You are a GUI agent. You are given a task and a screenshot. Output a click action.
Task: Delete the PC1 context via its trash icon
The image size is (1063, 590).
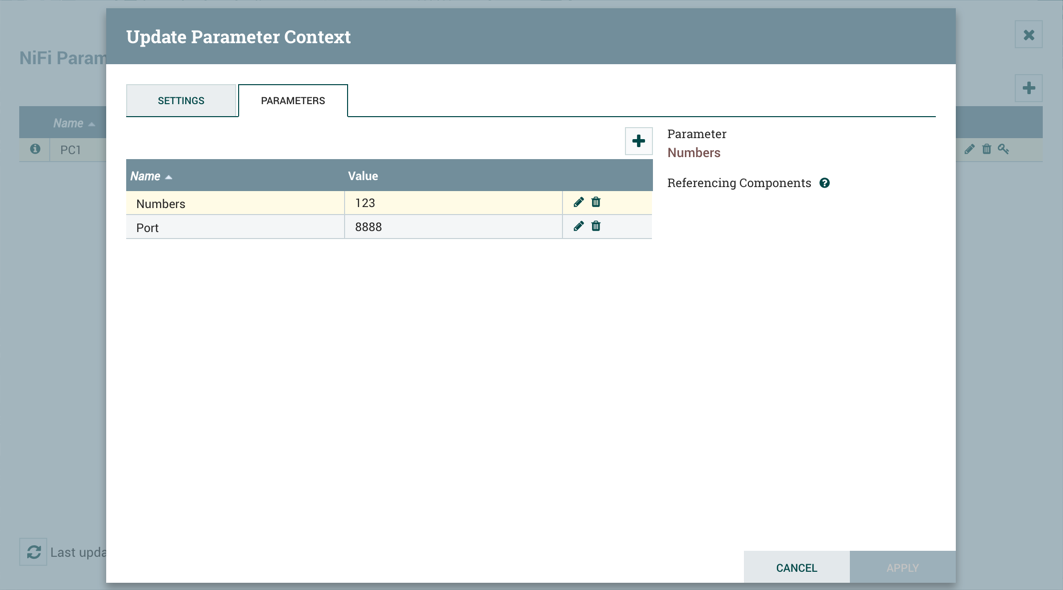coord(986,149)
